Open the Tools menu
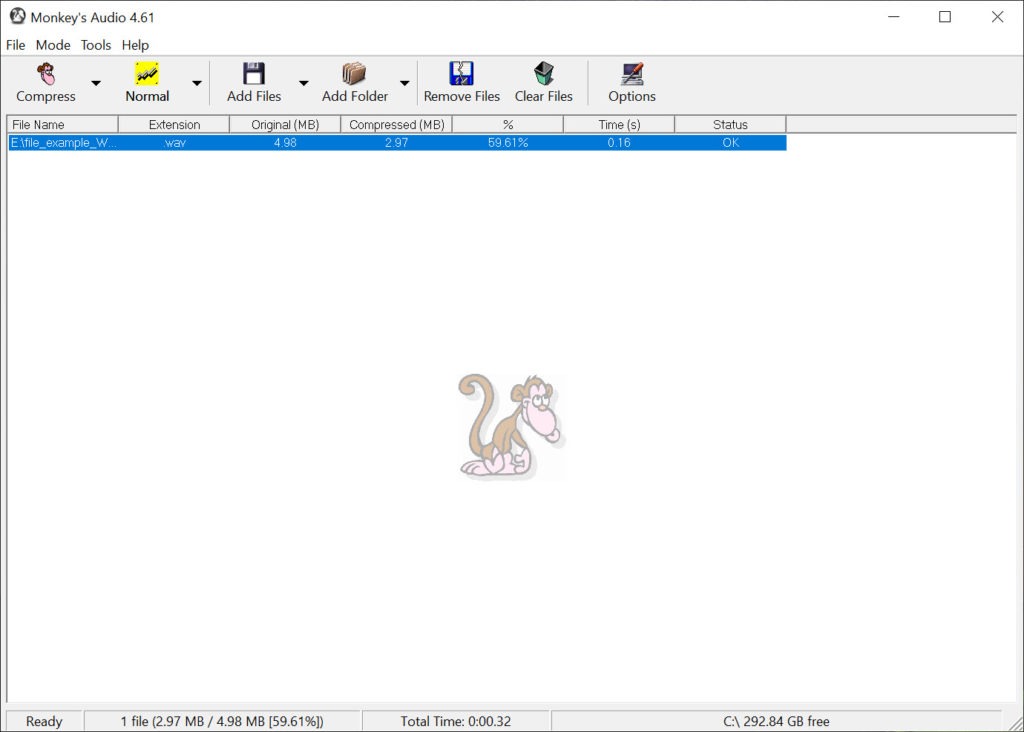The height and width of the screenshot is (732, 1024). pyautogui.click(x=96, y=45)
